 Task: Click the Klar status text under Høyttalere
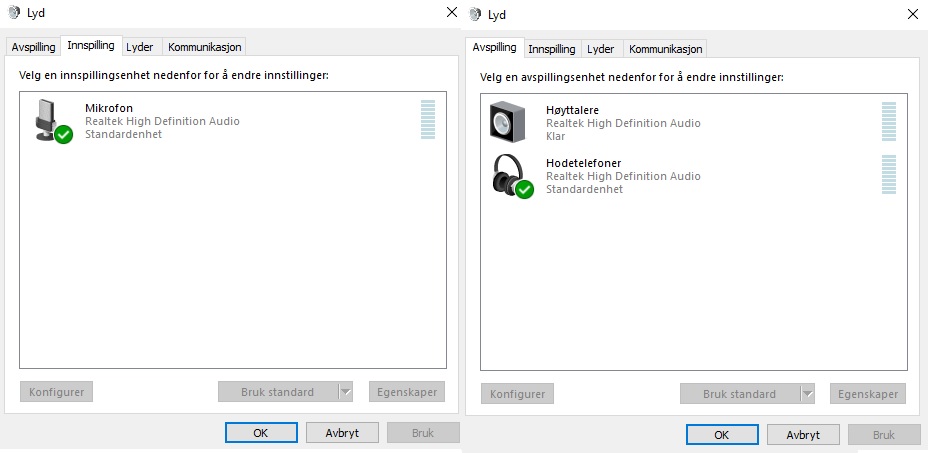pos(556,136)
